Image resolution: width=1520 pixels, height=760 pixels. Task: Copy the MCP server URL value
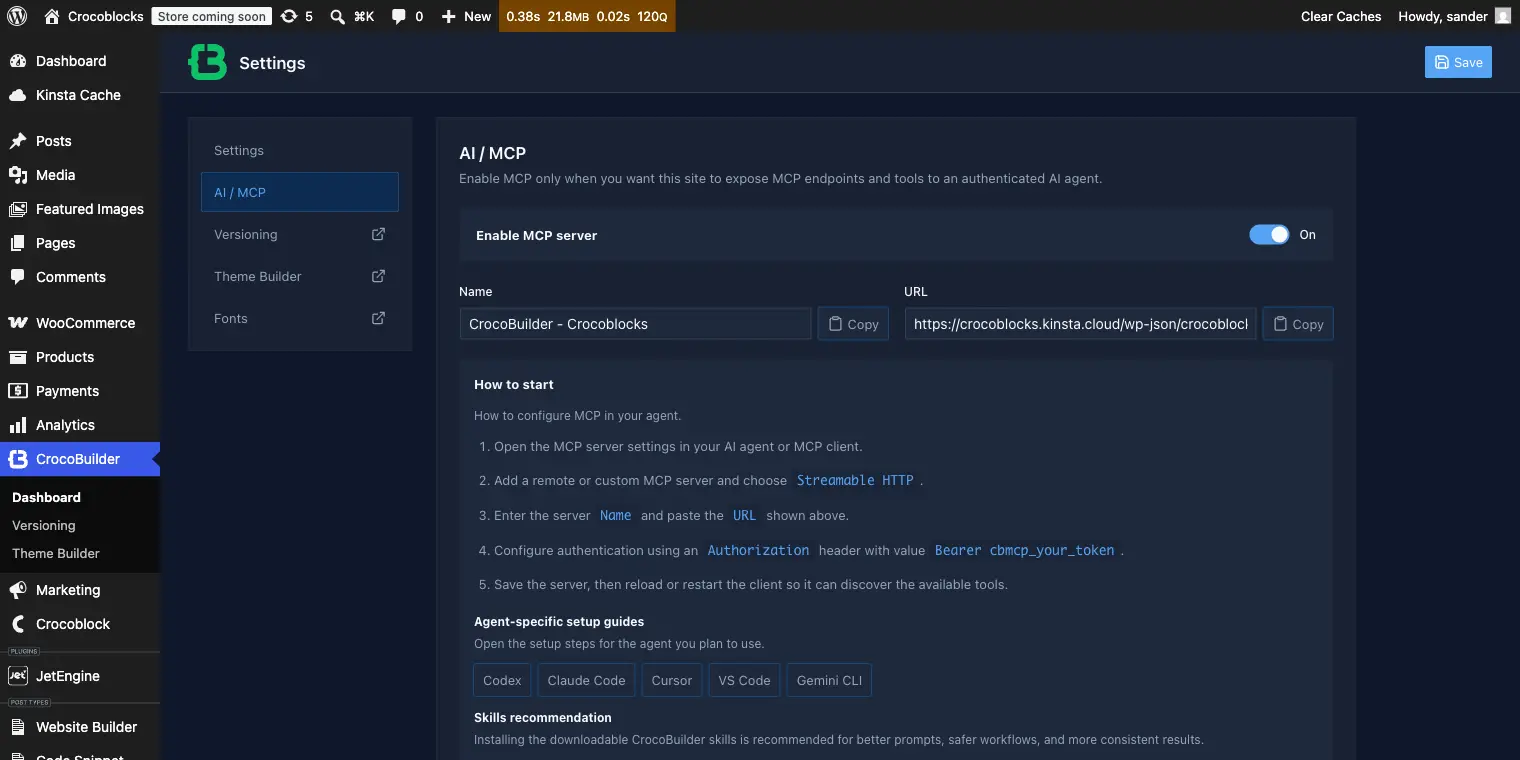(x=1298, y=324)
